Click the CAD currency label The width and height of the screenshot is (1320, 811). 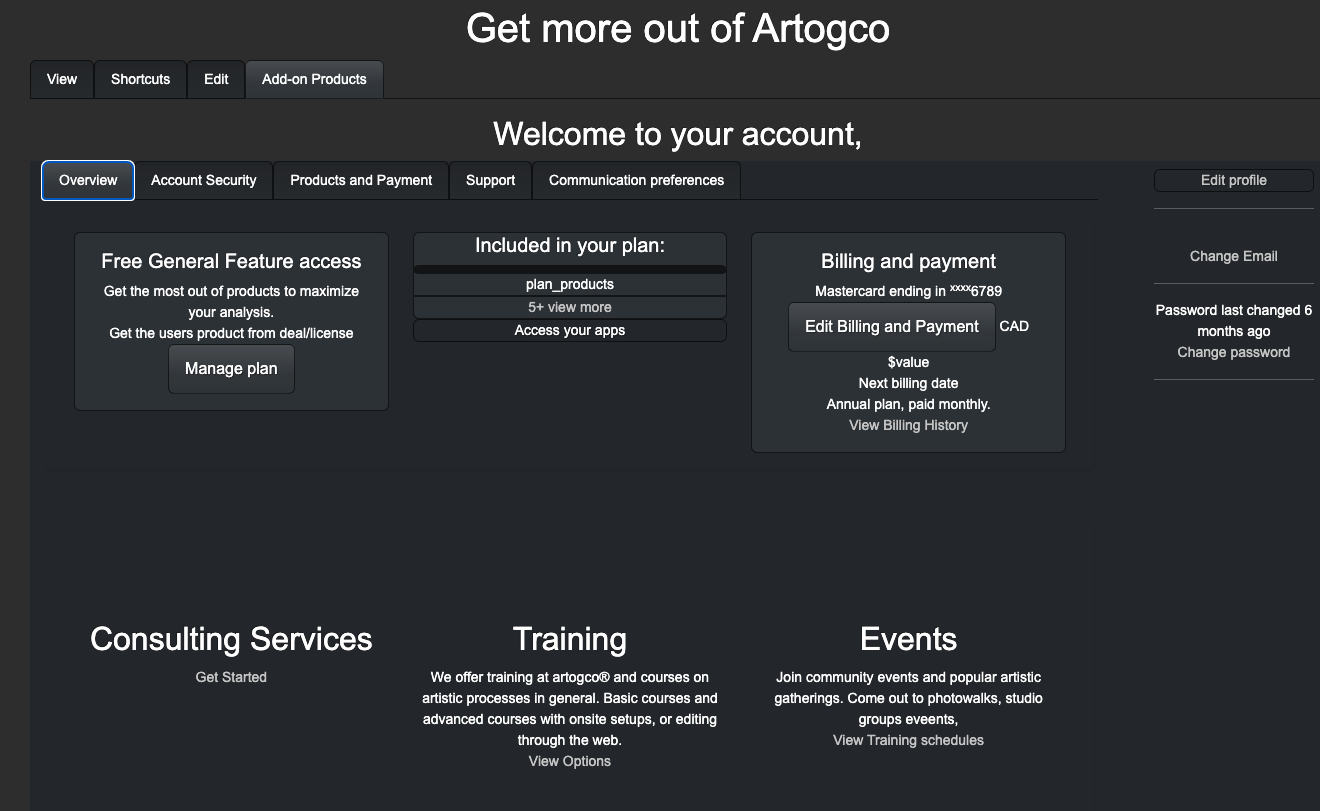point(1014,326)
